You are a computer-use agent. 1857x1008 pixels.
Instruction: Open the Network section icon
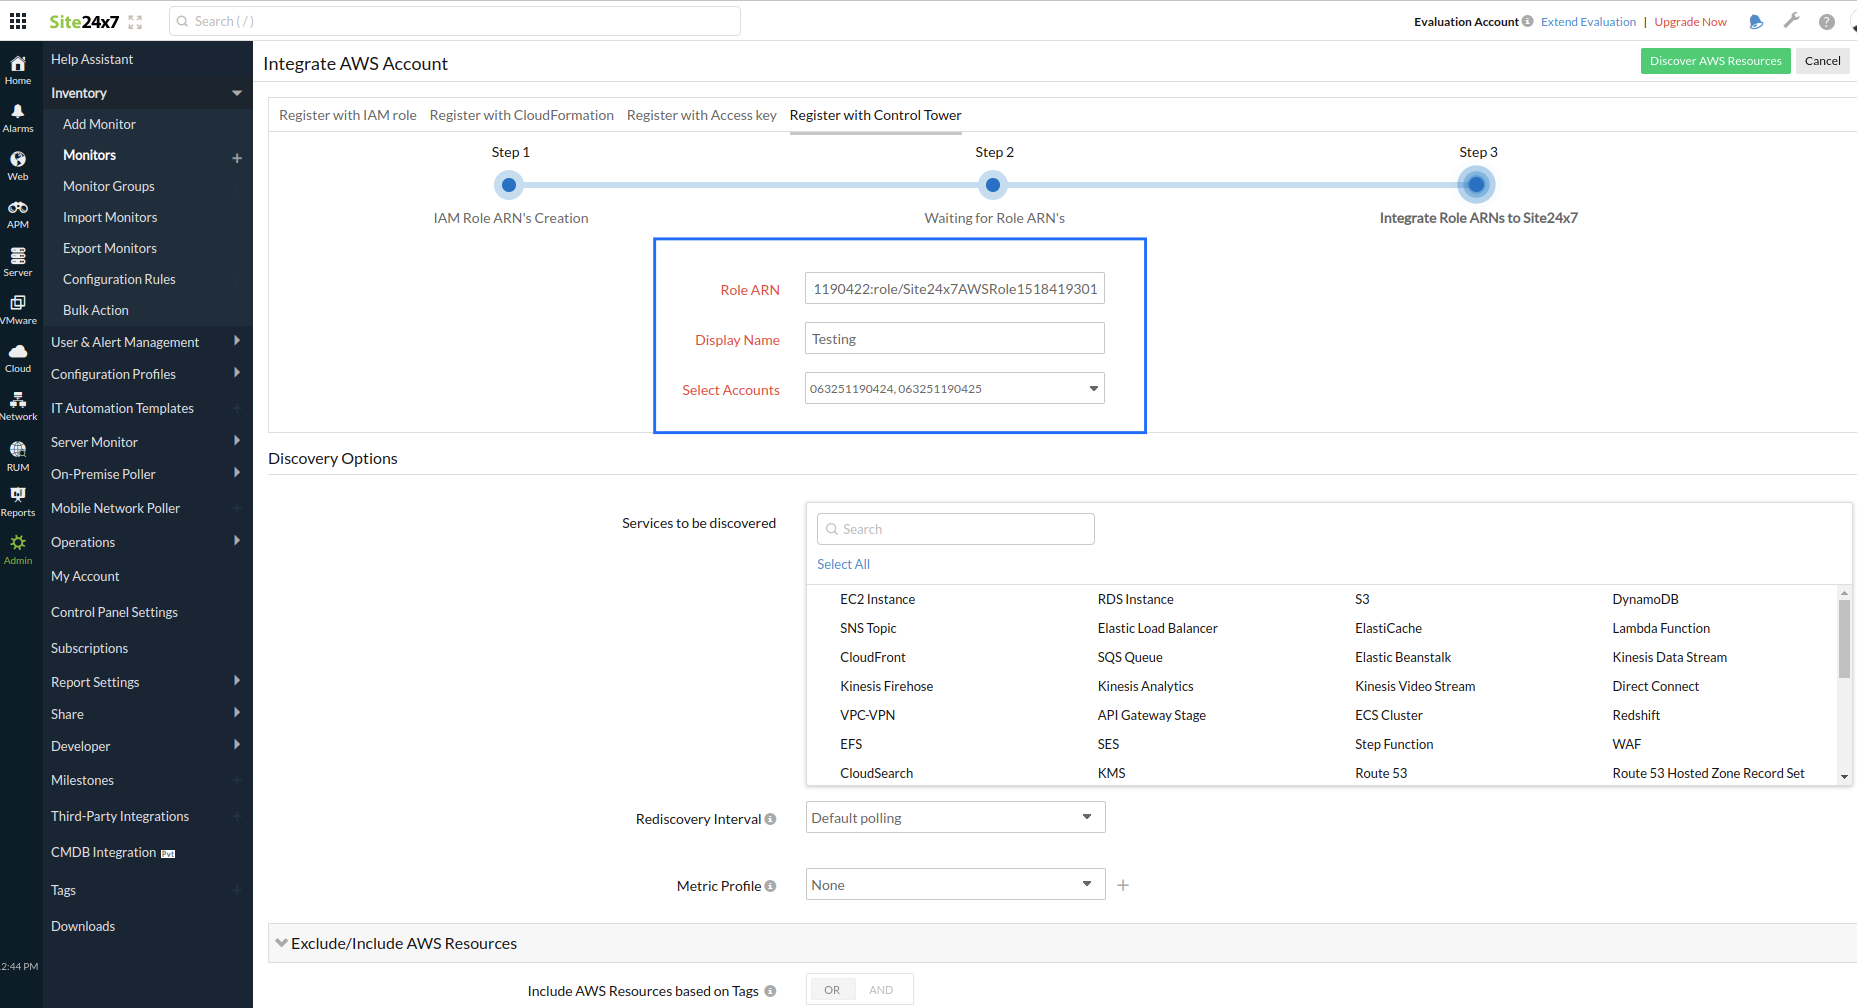coord(18,406)
